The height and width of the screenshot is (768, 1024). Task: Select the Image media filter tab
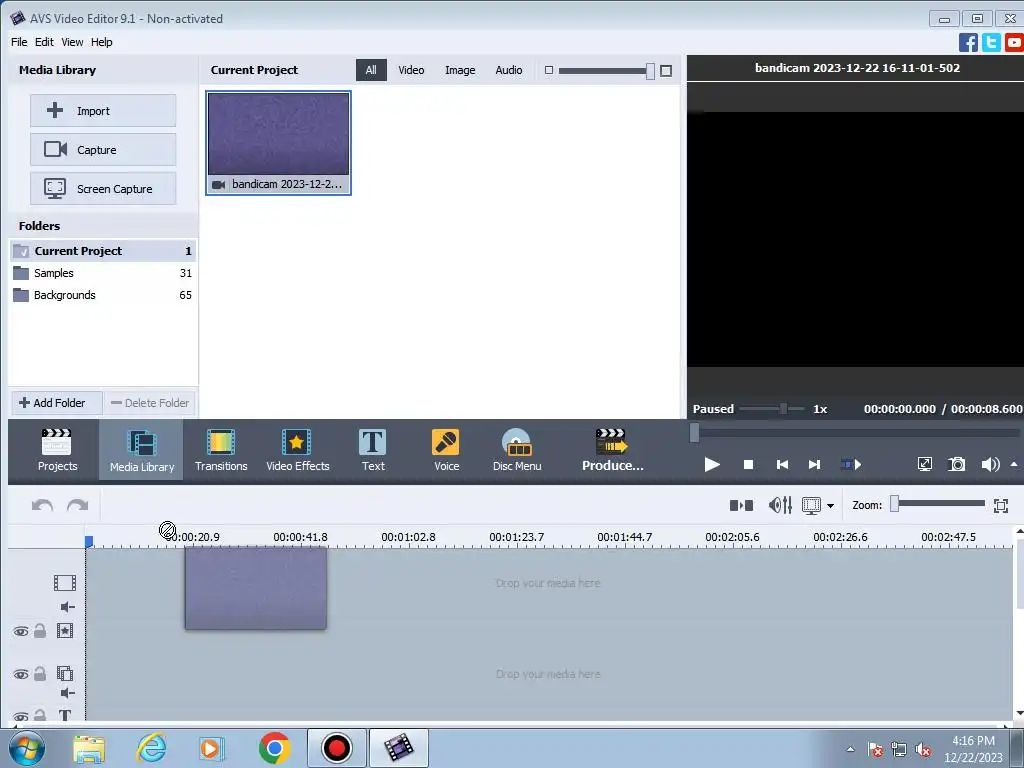click(x=460, y=70)
